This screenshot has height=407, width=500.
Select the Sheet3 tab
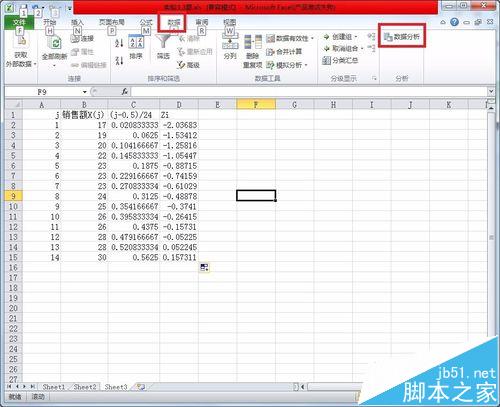click(116, 387)
